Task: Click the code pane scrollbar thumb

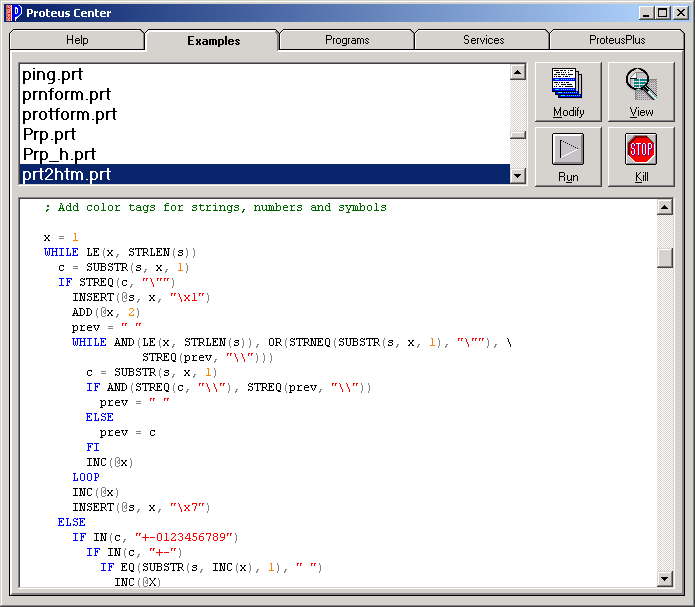Action: pos(665,258)
